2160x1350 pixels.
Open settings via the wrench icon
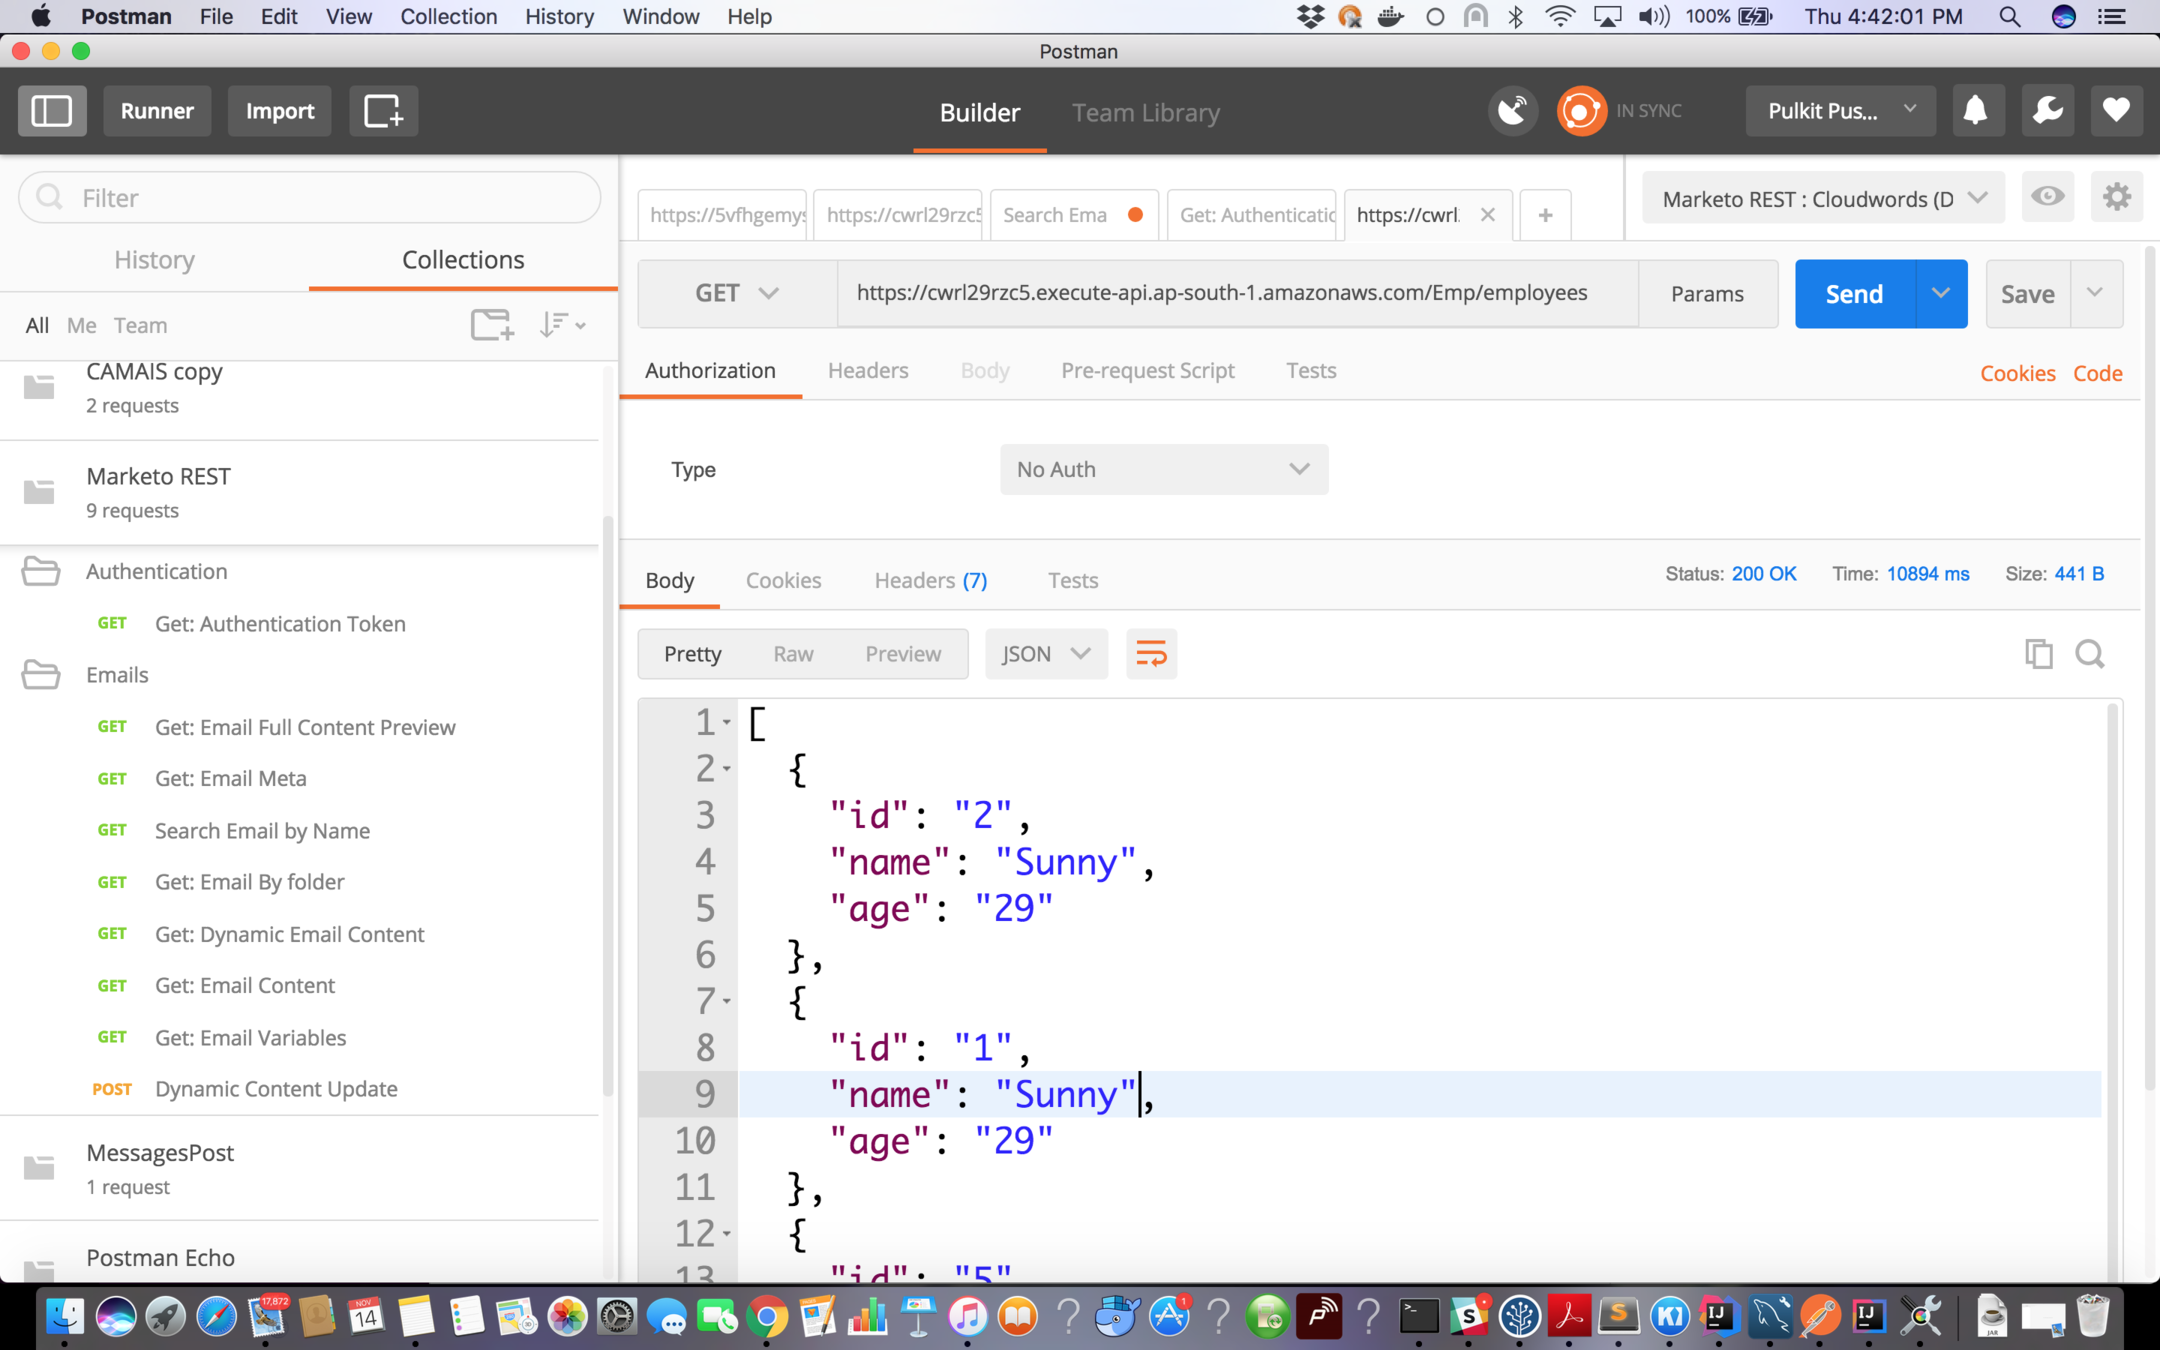tap(2047, 111)
